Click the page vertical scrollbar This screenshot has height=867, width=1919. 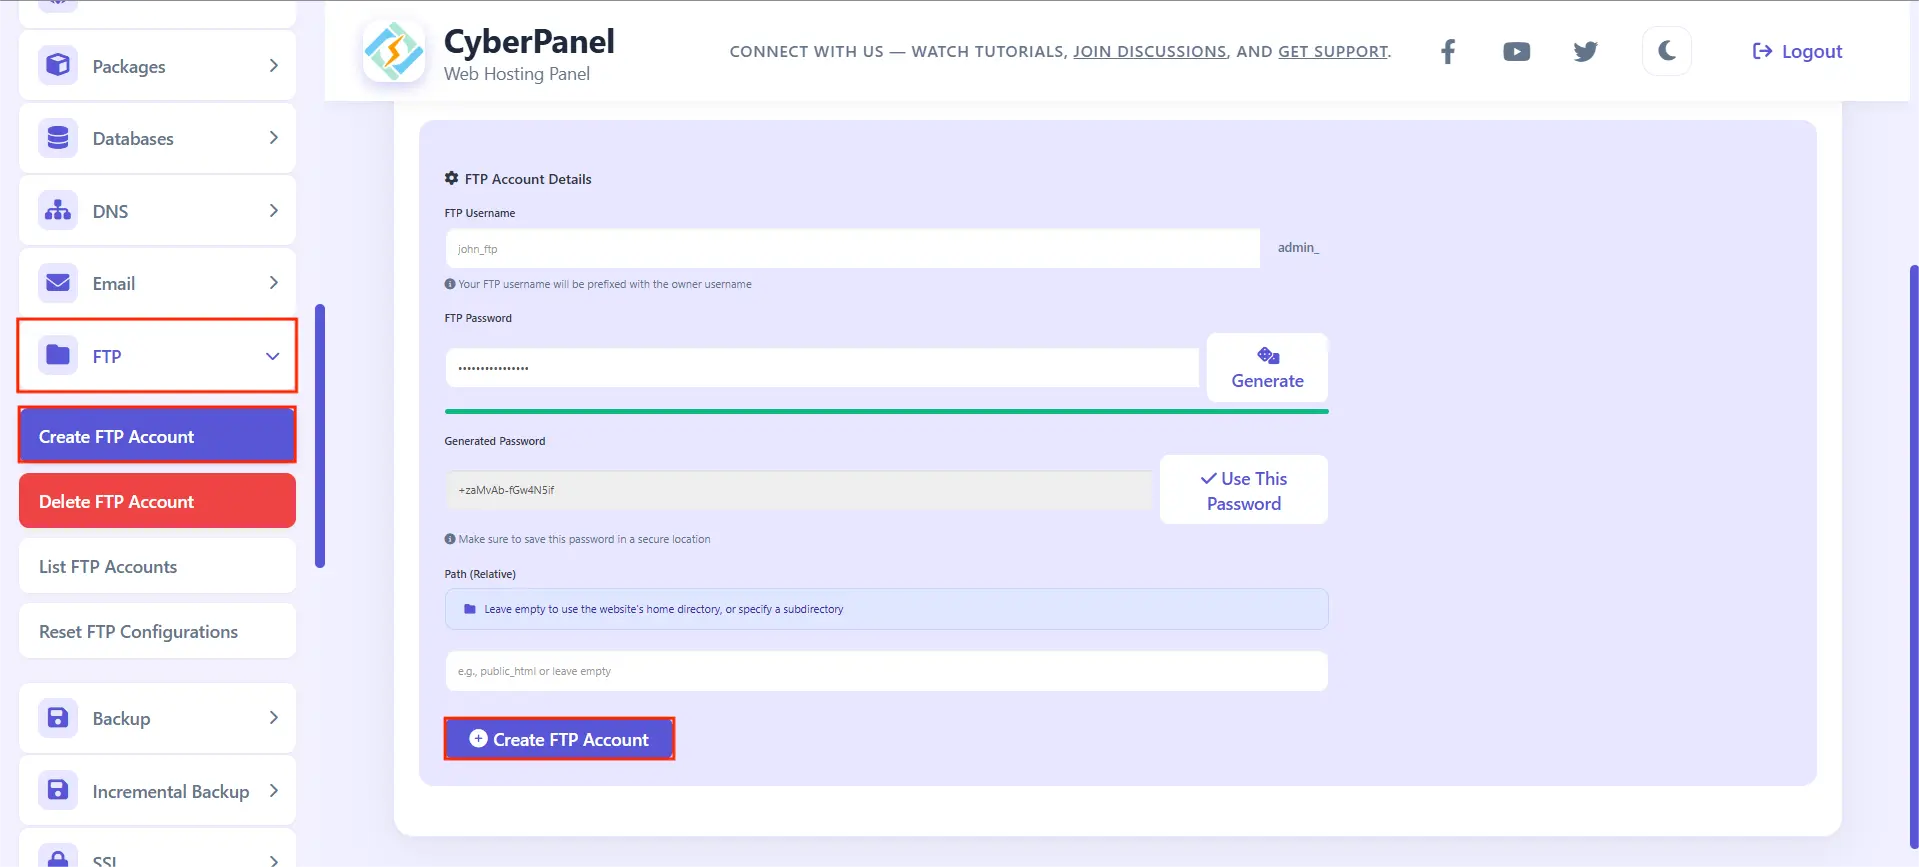click(1914, 556)
